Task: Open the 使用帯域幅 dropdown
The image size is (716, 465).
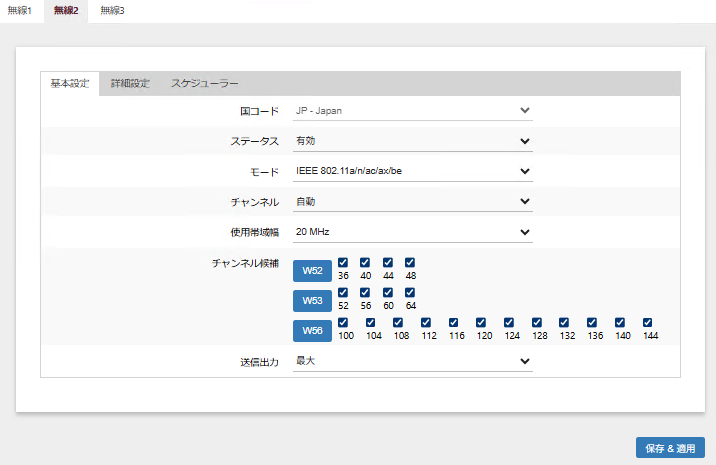Action: pos(413,232)
